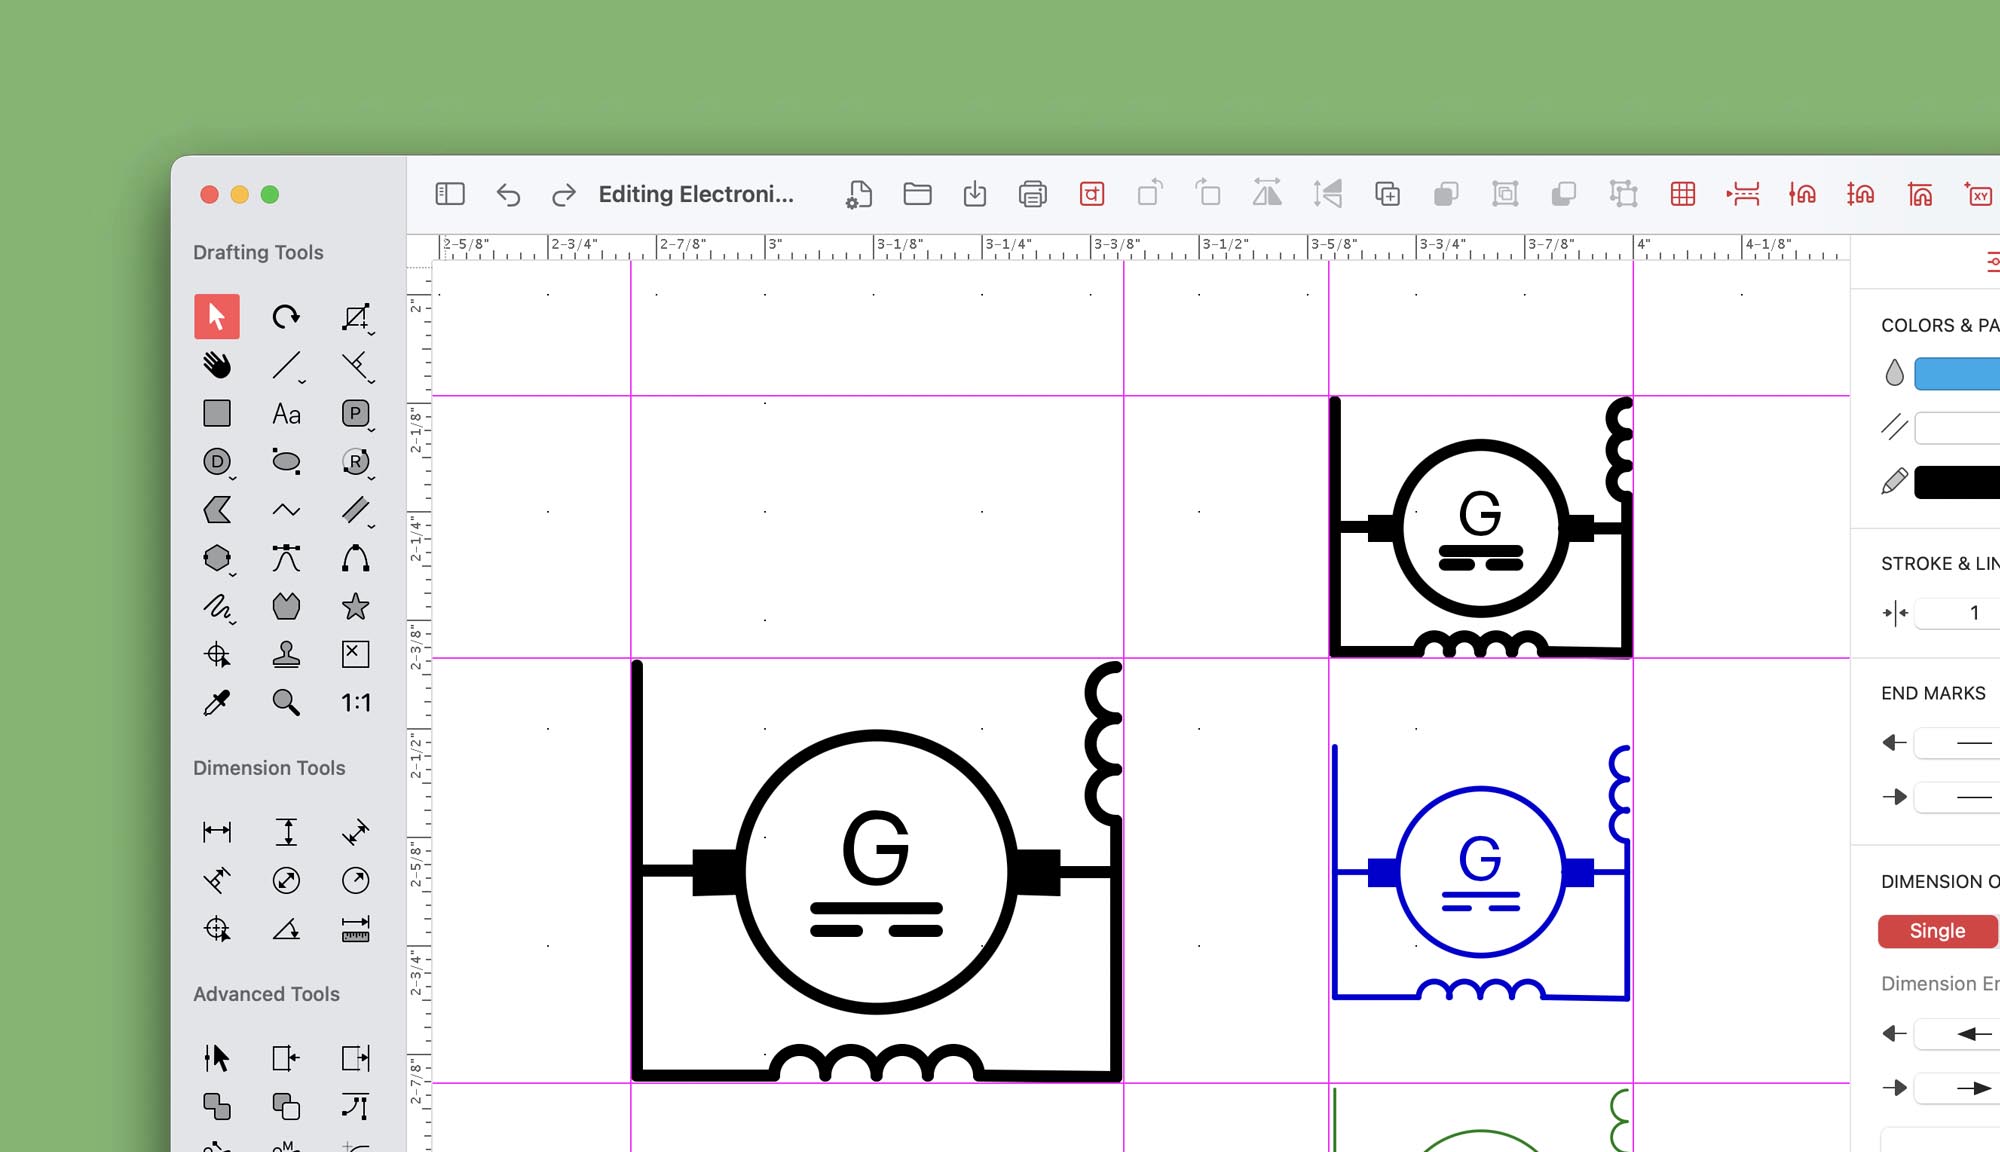Open the dimension start arrow dropdown
The image size is (2000, 1152).
tap(1960, 1034)
